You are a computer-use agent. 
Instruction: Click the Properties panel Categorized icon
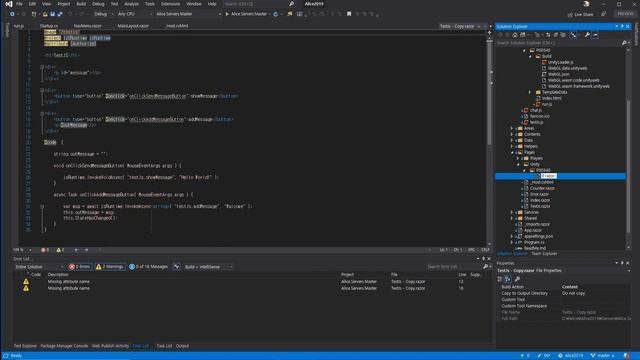click(500, 279)
